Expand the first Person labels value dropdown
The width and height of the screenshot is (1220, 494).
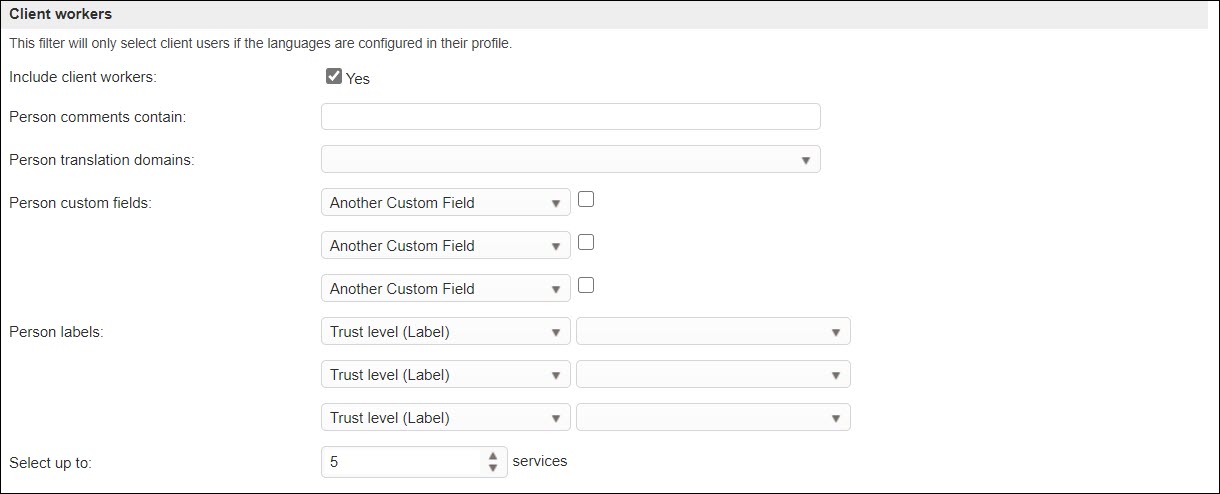pos(713,332)
